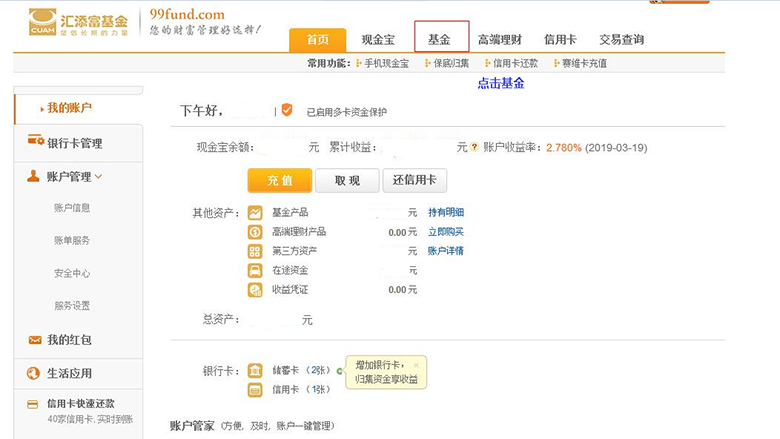Click the 收益凭证 icon
The image size is (780, 439).
pos(254,289)
